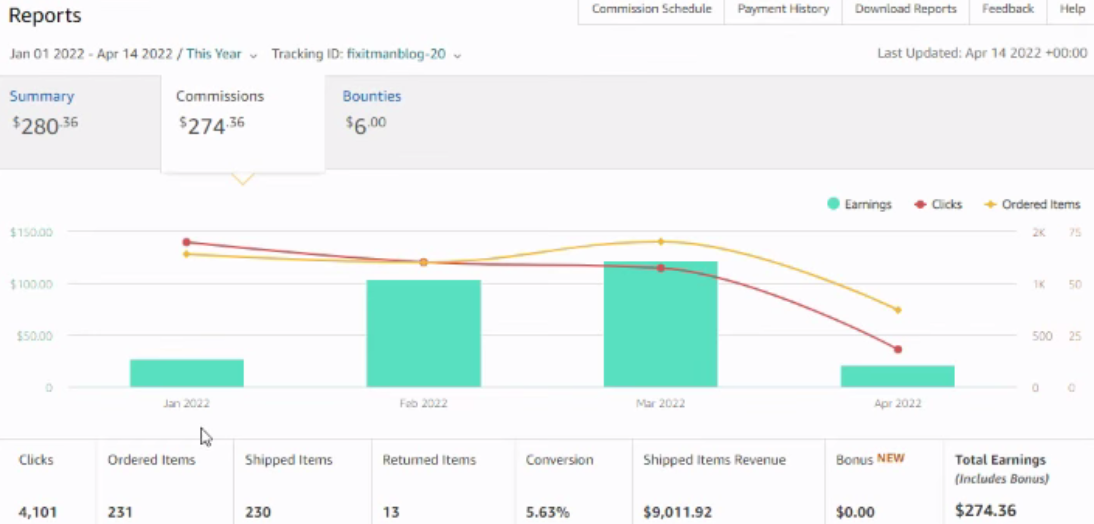Screen dimensions: 1094x524
Task: Click the Apr 2022 axis label
Action: (x=897, y=403)
